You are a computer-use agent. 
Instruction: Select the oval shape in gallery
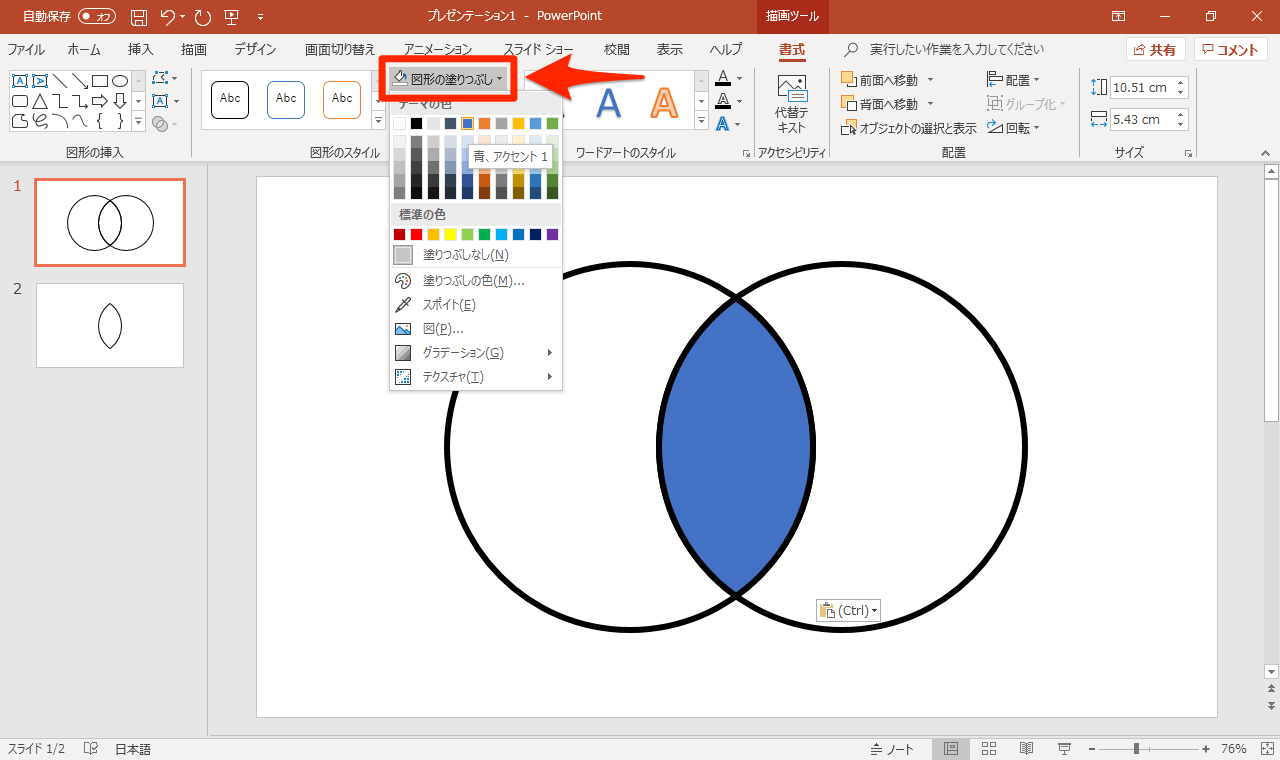[x=120, y=81]
